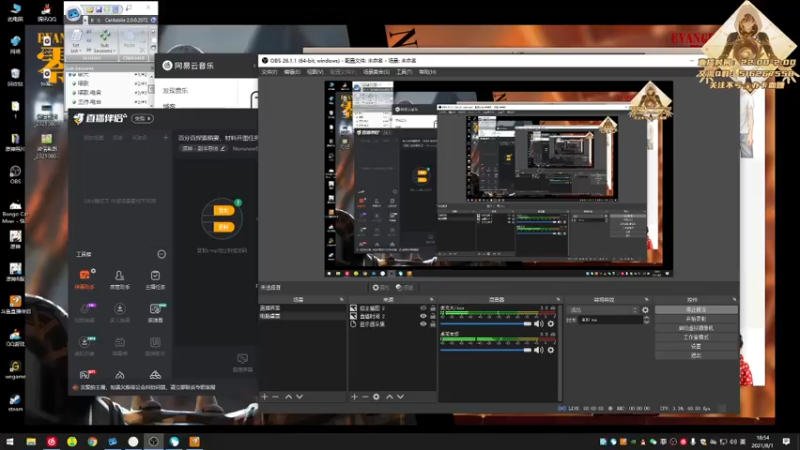800x450 pixels.
Task: Click Set List icon in Cantabile ribbon
Action: (76, 40)
